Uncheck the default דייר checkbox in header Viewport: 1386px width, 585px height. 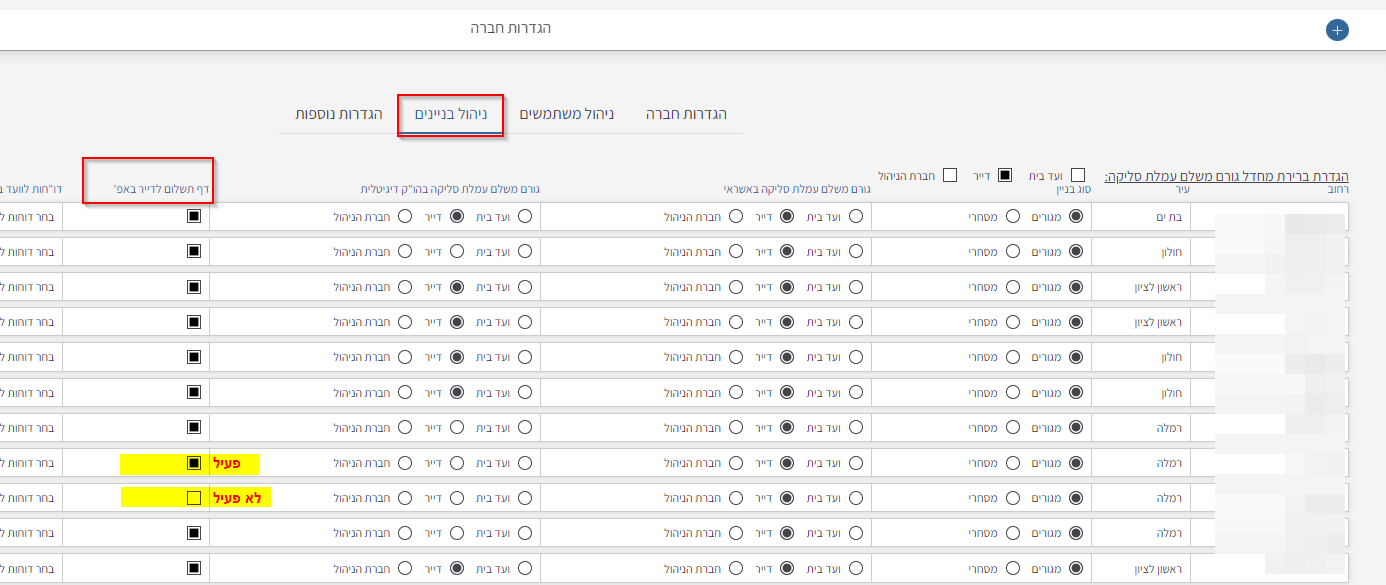[x=1005, y=175]
